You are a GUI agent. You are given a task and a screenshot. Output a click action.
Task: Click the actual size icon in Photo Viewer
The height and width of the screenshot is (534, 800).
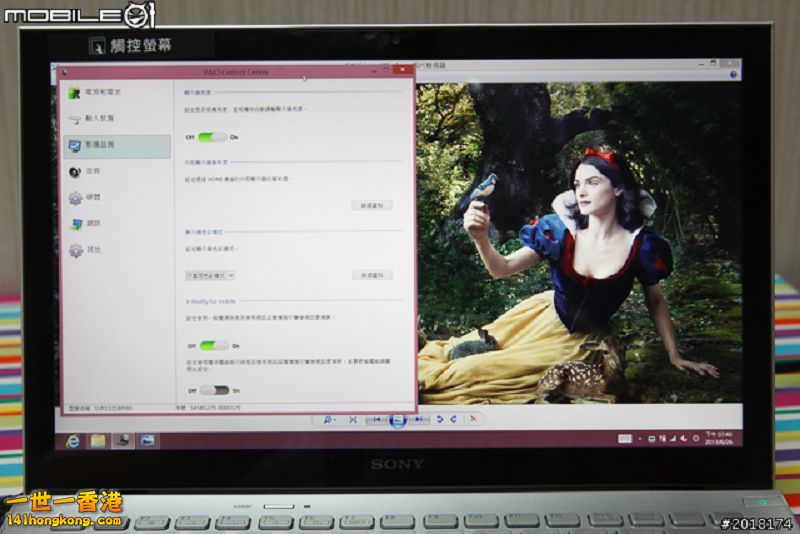coord(353,419)
